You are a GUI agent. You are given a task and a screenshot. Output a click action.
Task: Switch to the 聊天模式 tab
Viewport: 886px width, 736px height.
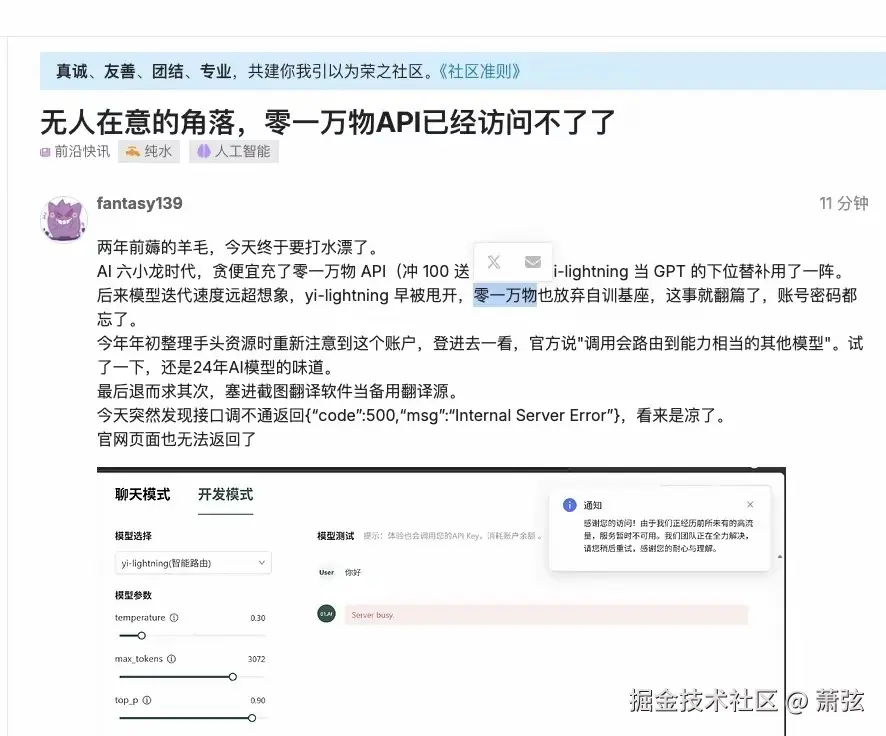tap(142, 495)
